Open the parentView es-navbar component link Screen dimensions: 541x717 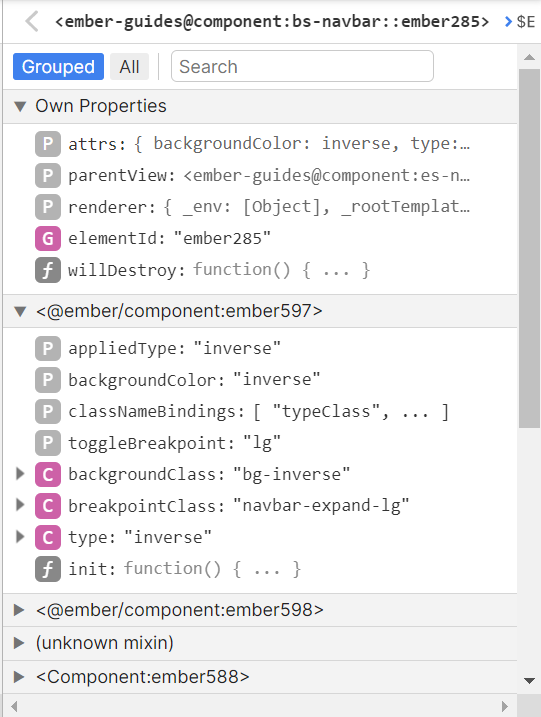pyautogui.click(x=327, y=176)
